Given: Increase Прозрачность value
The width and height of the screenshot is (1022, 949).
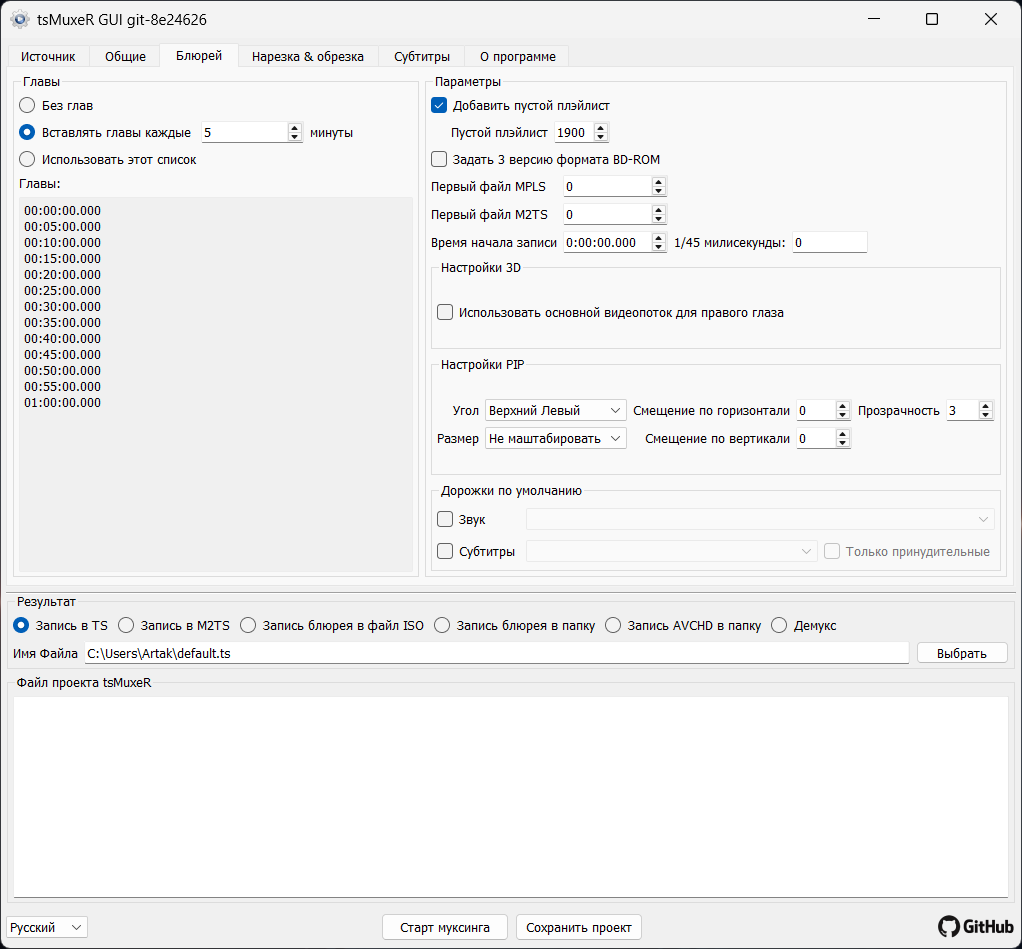Looking at the screenshot, I should pos(986,406).
